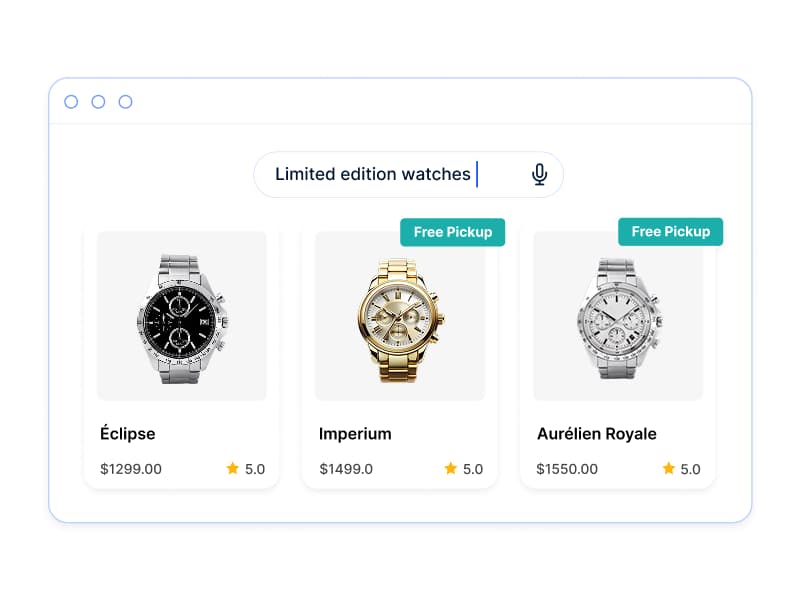Open the Éclipse black dial watch image

182,316
